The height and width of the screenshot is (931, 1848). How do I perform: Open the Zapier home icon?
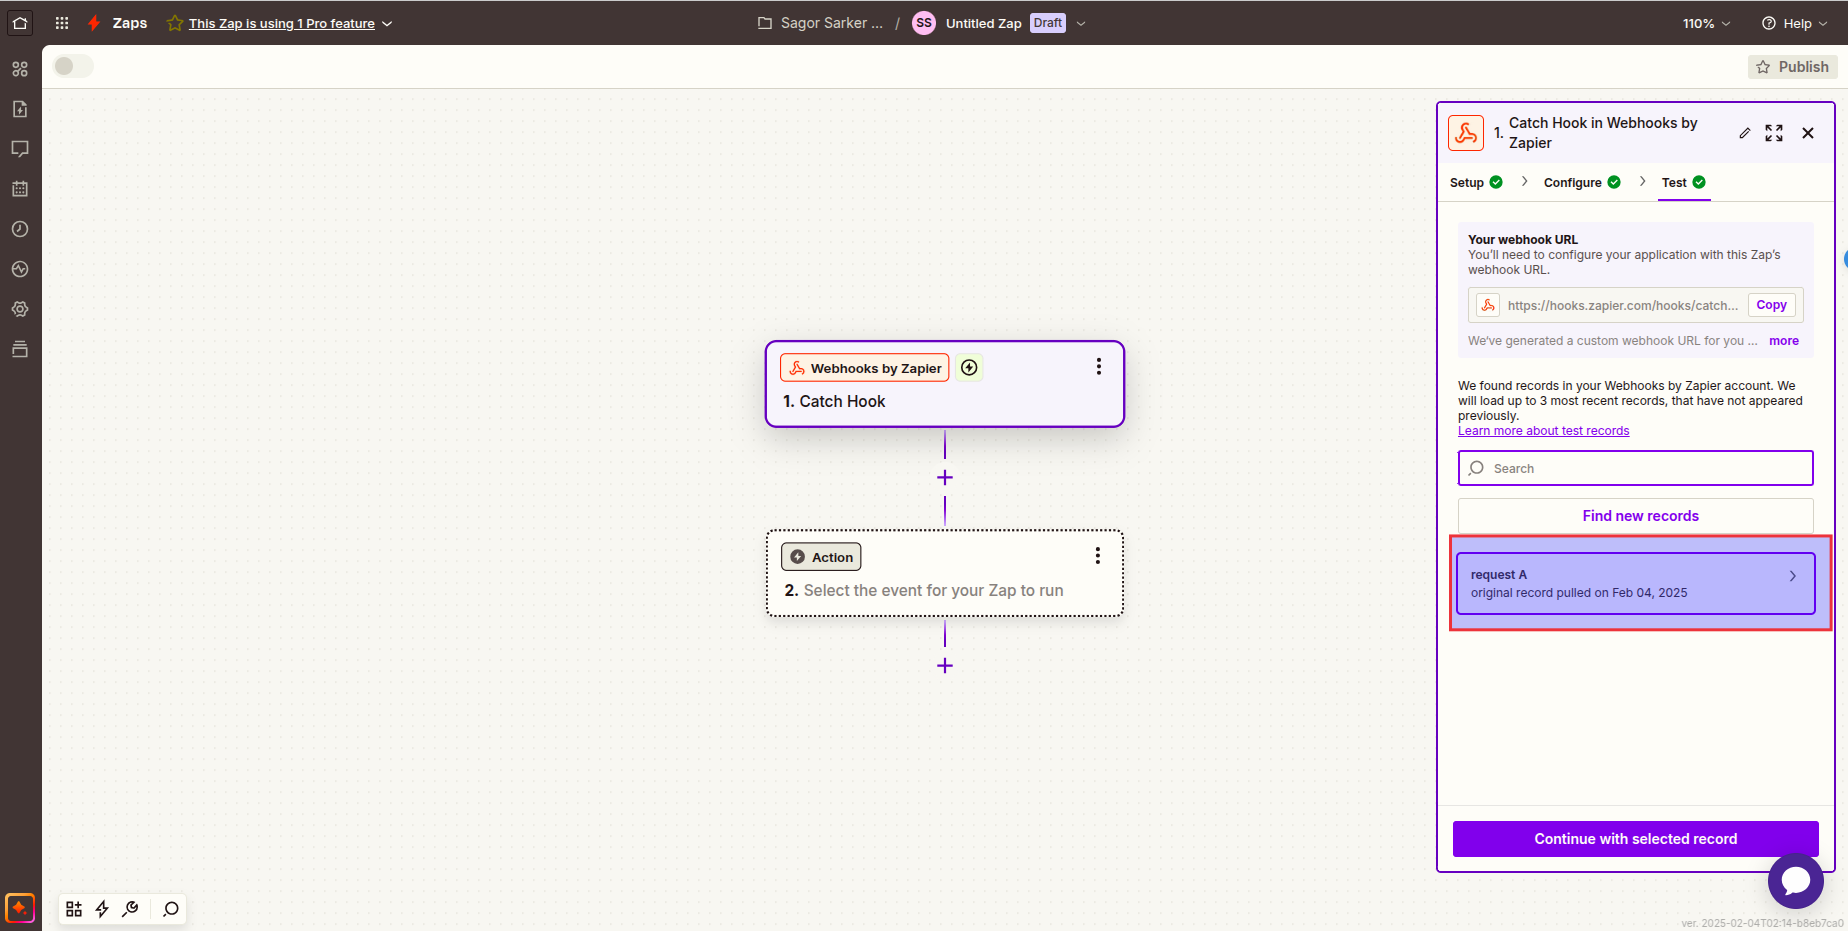(20, 23)
